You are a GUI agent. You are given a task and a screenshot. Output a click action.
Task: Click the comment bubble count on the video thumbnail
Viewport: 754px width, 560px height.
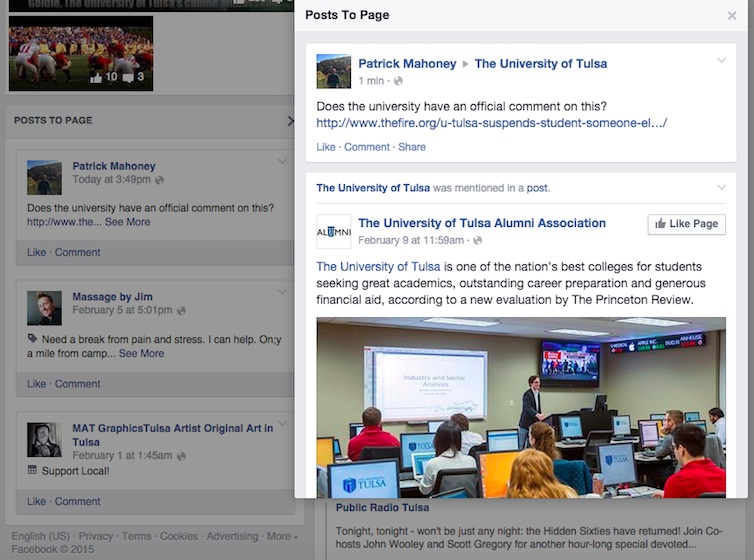tap(134, 77)
